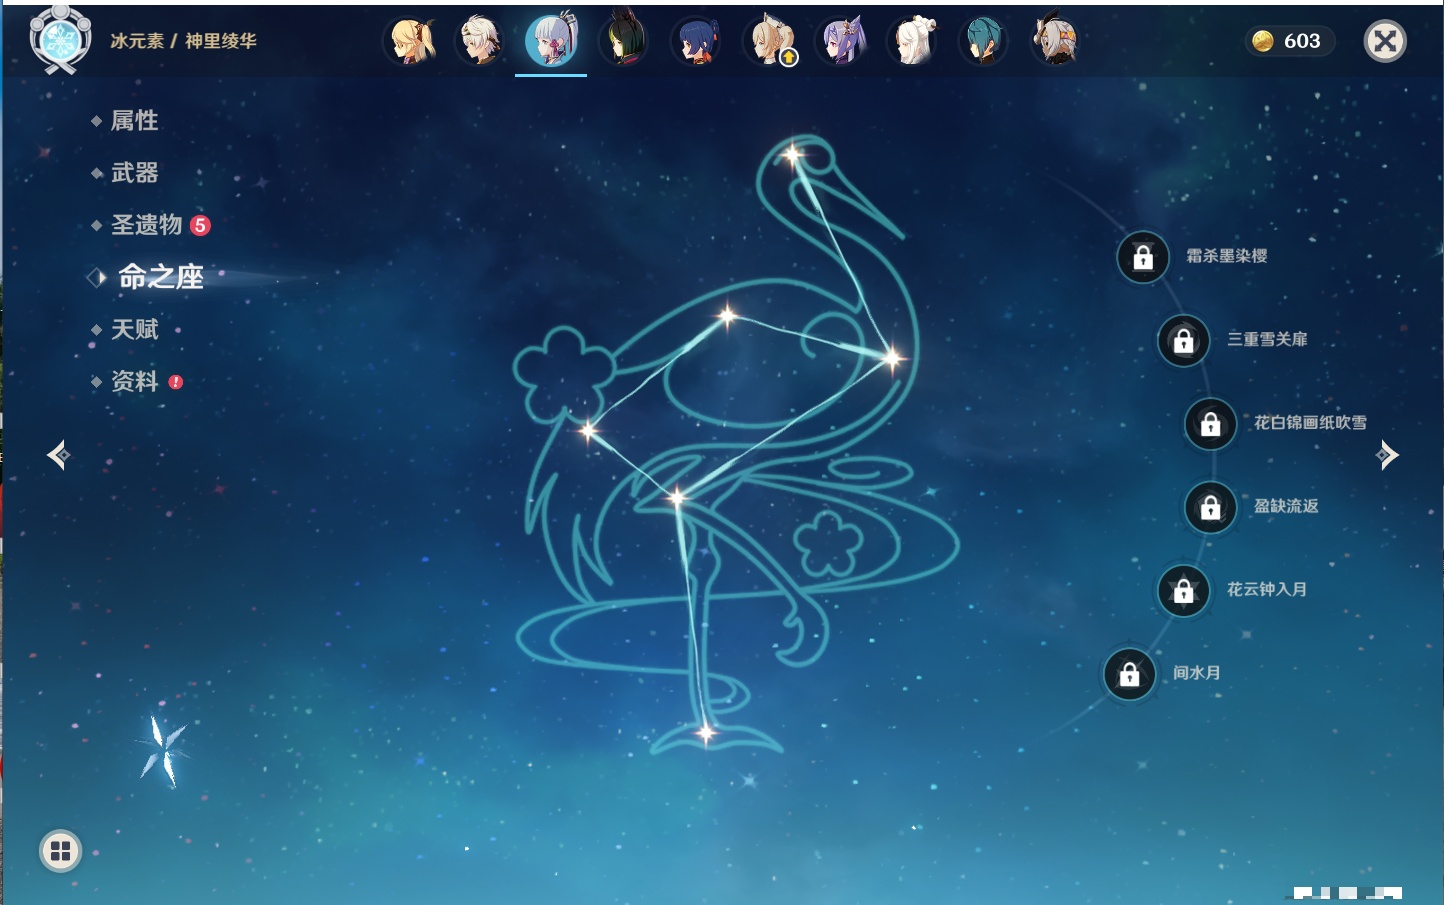Open 圣遗物 artifacts menu with badge 5

pyautogui.click(x=147, y=225)
